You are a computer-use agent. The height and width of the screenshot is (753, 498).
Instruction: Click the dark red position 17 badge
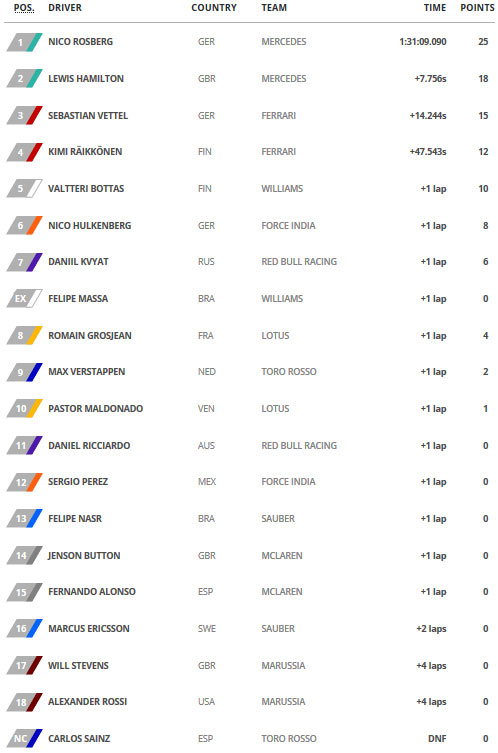[x=24, y=666]
